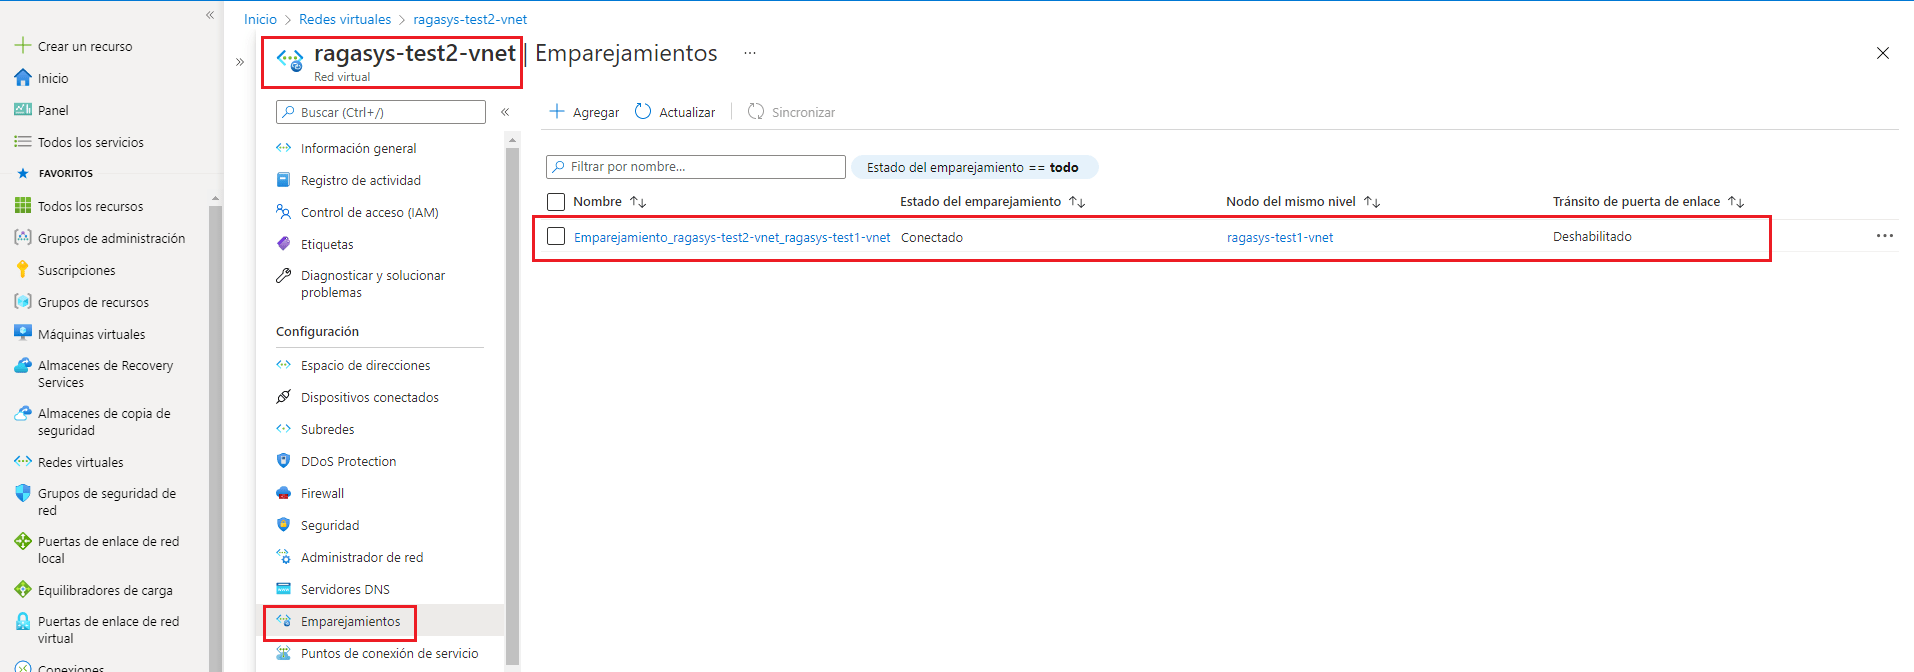Open the Panel dashboard icon
The height and width of the screenshot is (672, 1914).
click(x=22, y=110)
